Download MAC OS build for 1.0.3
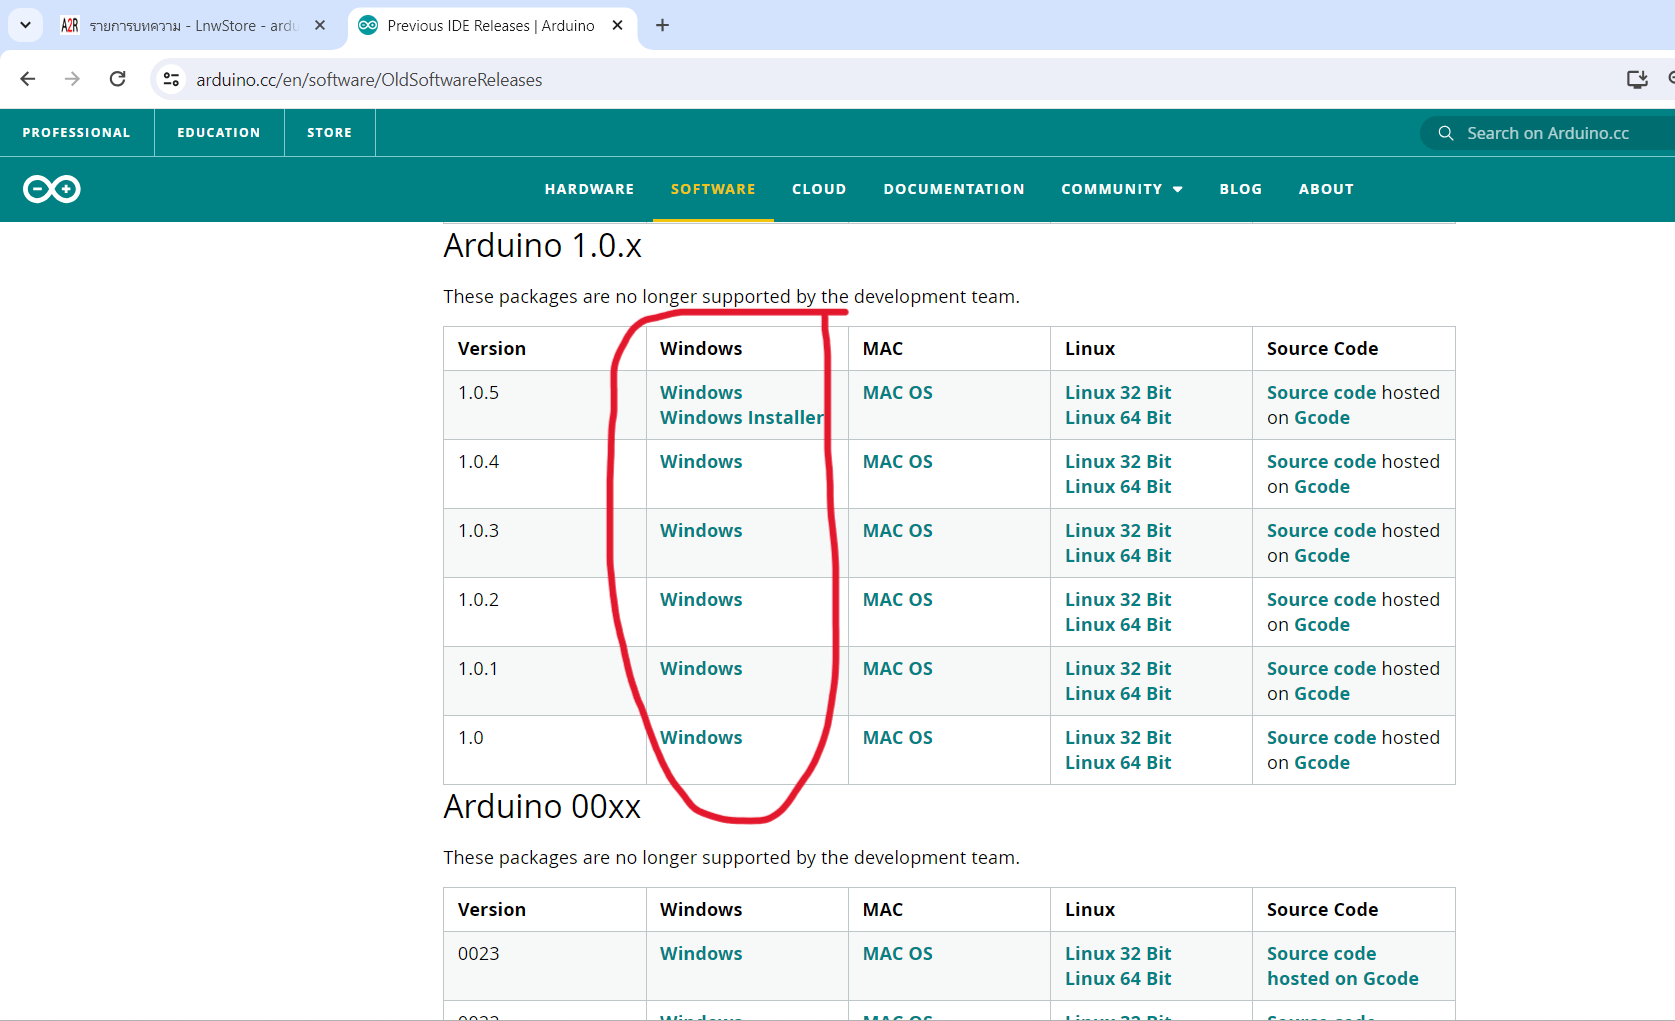 click(x=898, y=531)
